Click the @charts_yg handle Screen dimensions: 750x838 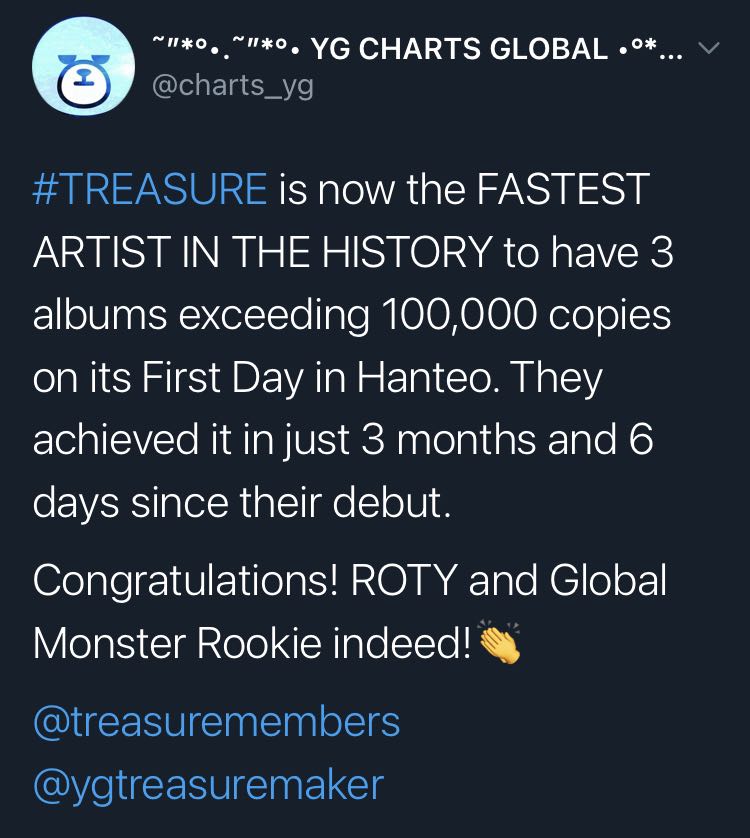tap(233, 86)
